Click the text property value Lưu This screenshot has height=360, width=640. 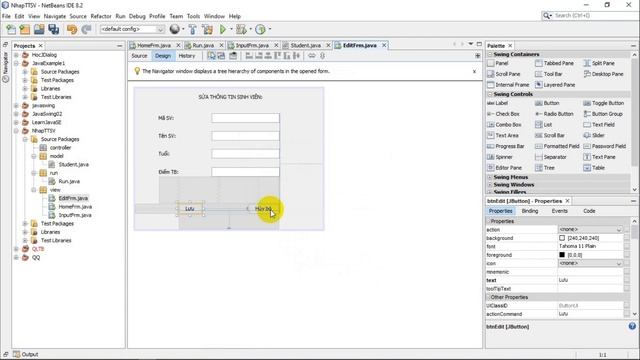[590, 280]
